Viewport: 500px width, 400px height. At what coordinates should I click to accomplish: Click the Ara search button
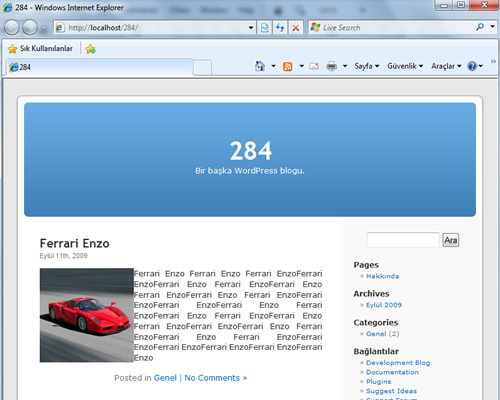coord(451,240)
